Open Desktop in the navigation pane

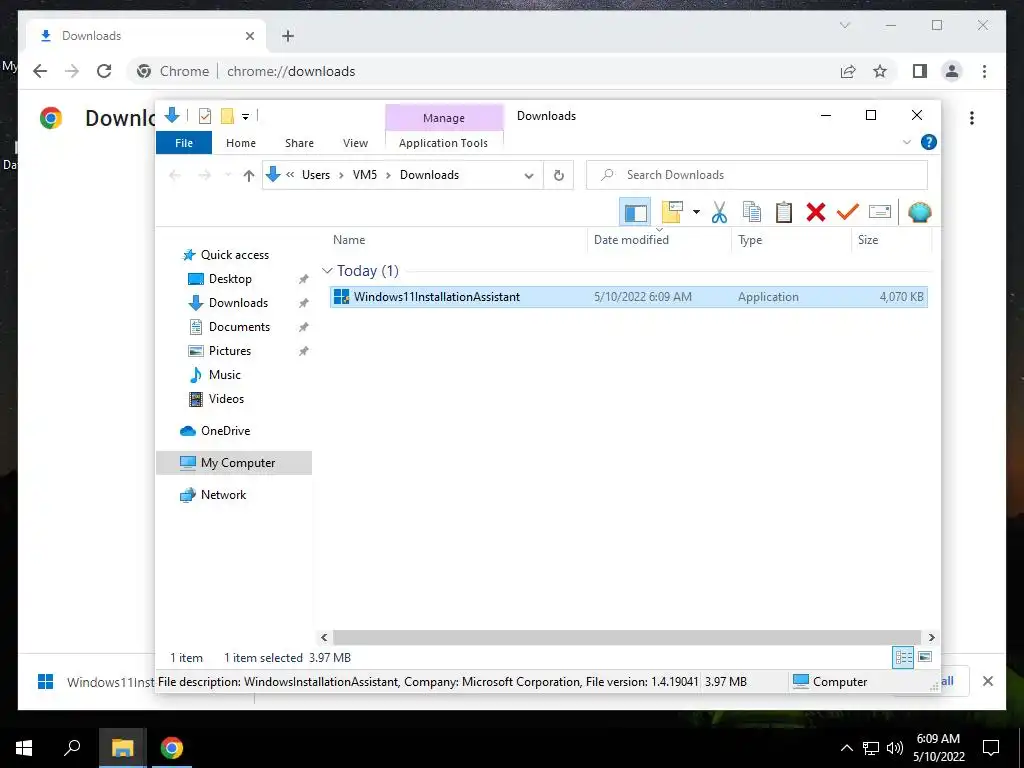point(230,279)
